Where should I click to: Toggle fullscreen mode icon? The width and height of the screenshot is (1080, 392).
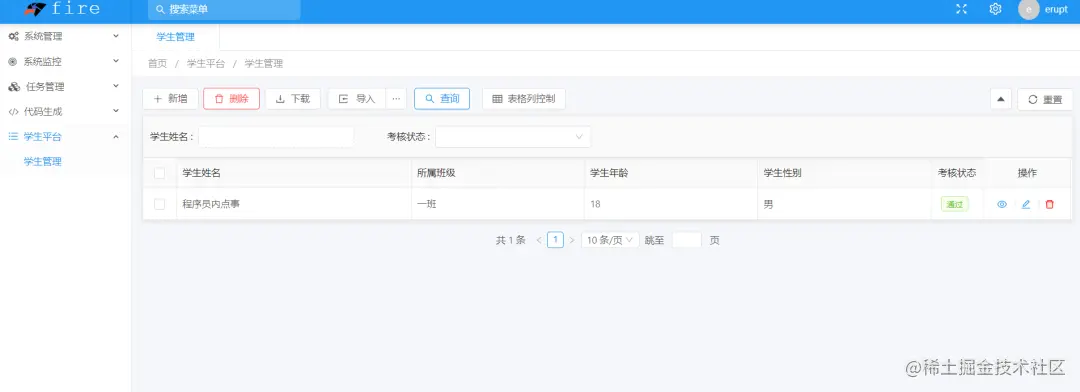pos(962,9)
